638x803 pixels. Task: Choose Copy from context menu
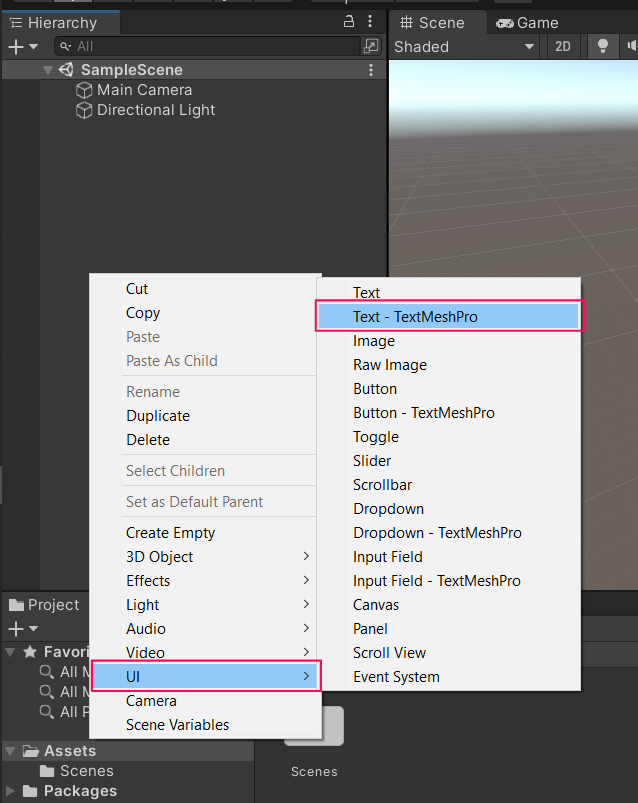pyautogui.click(x=203, y=313)
